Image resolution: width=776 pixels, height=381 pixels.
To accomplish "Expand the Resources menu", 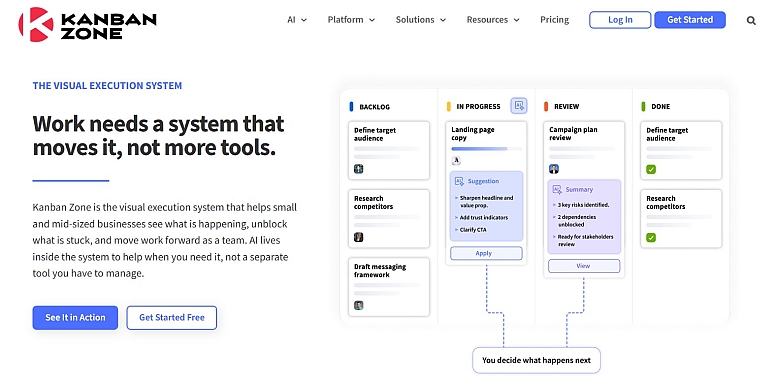I will coord(493,20).
